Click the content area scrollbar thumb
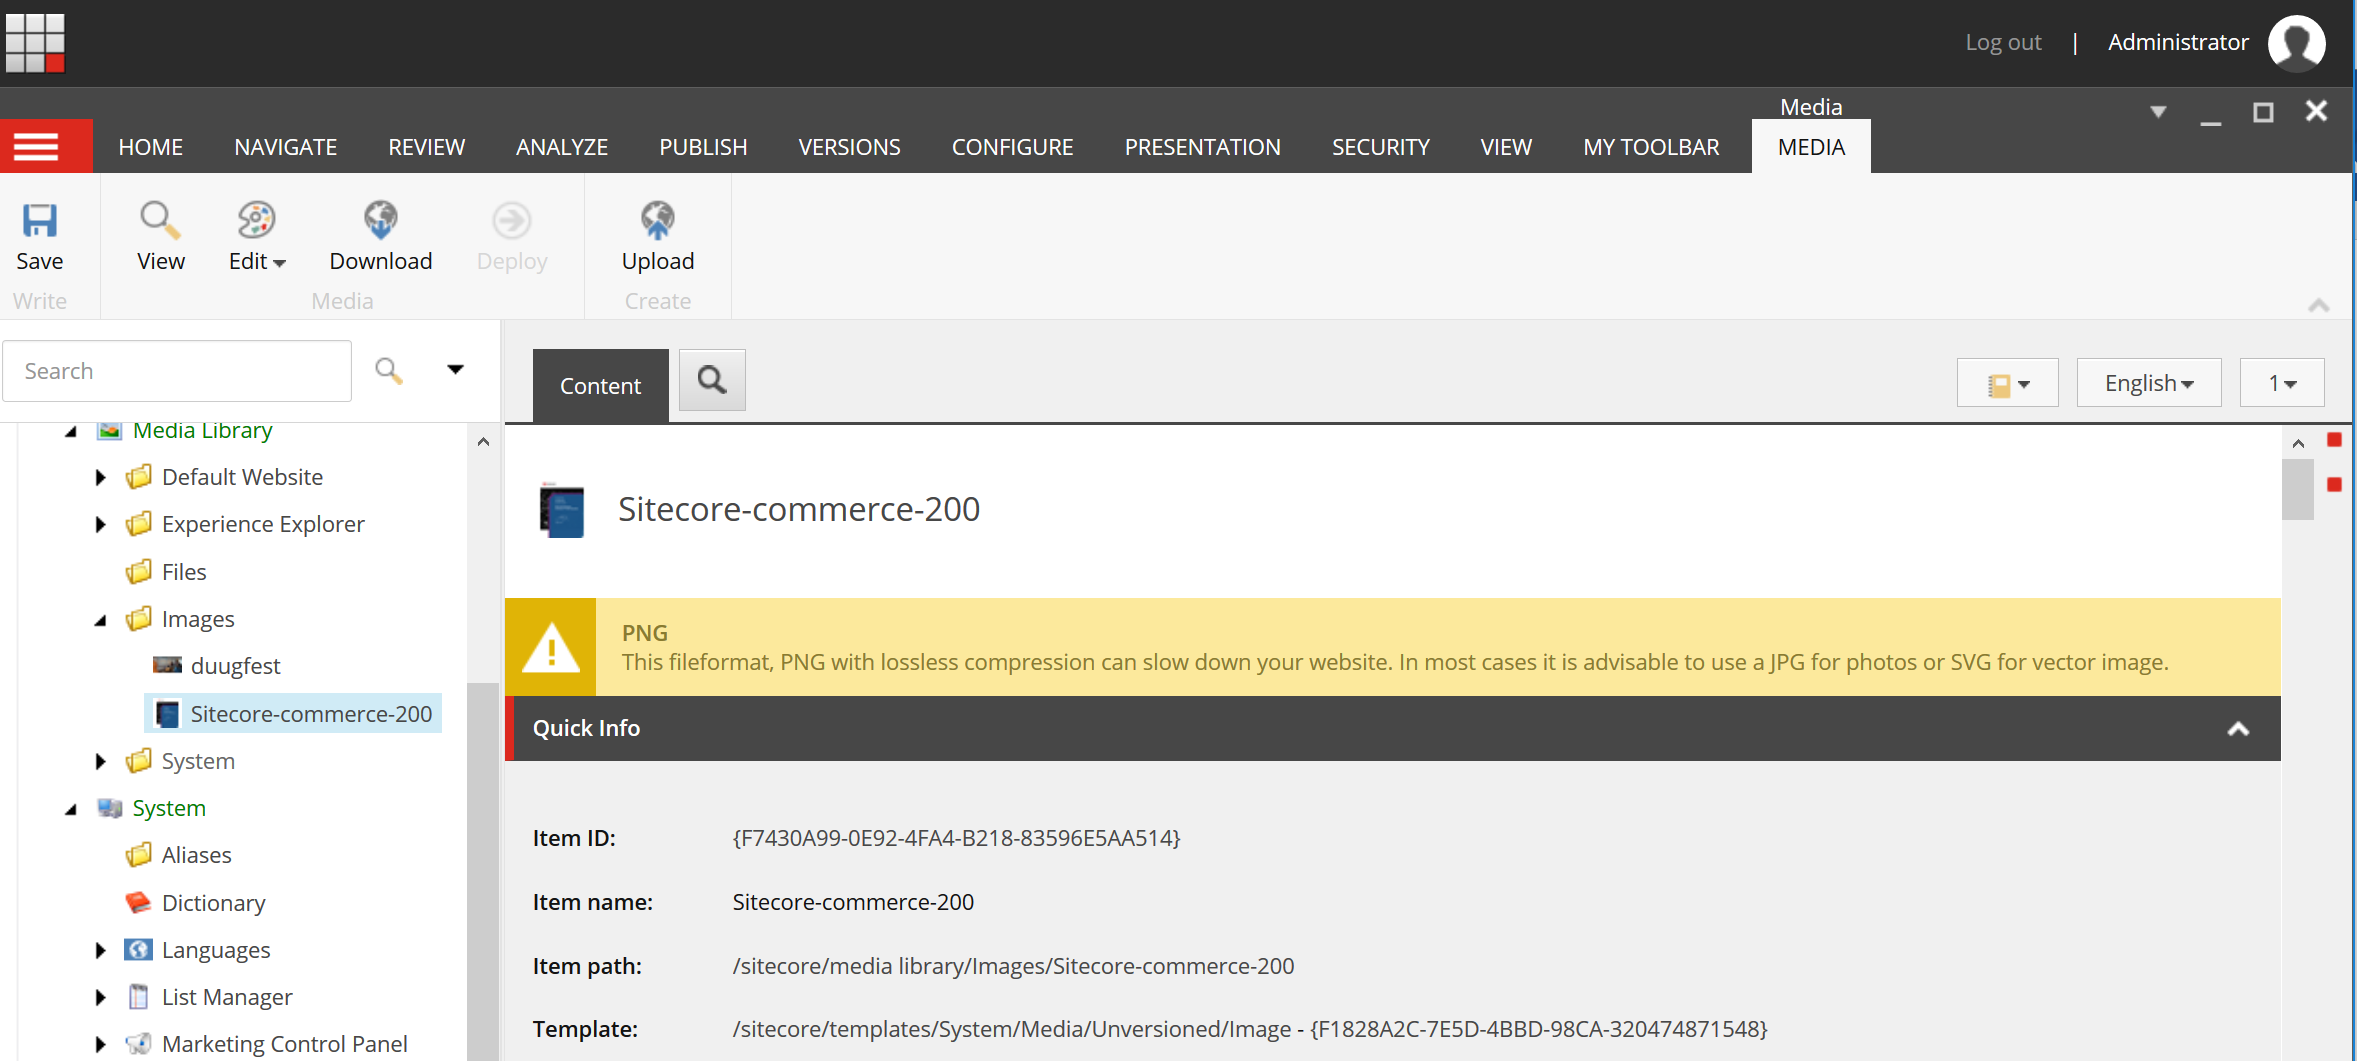The image size is (2357, 1061). pyautogui.click(x=2298, y=489)
